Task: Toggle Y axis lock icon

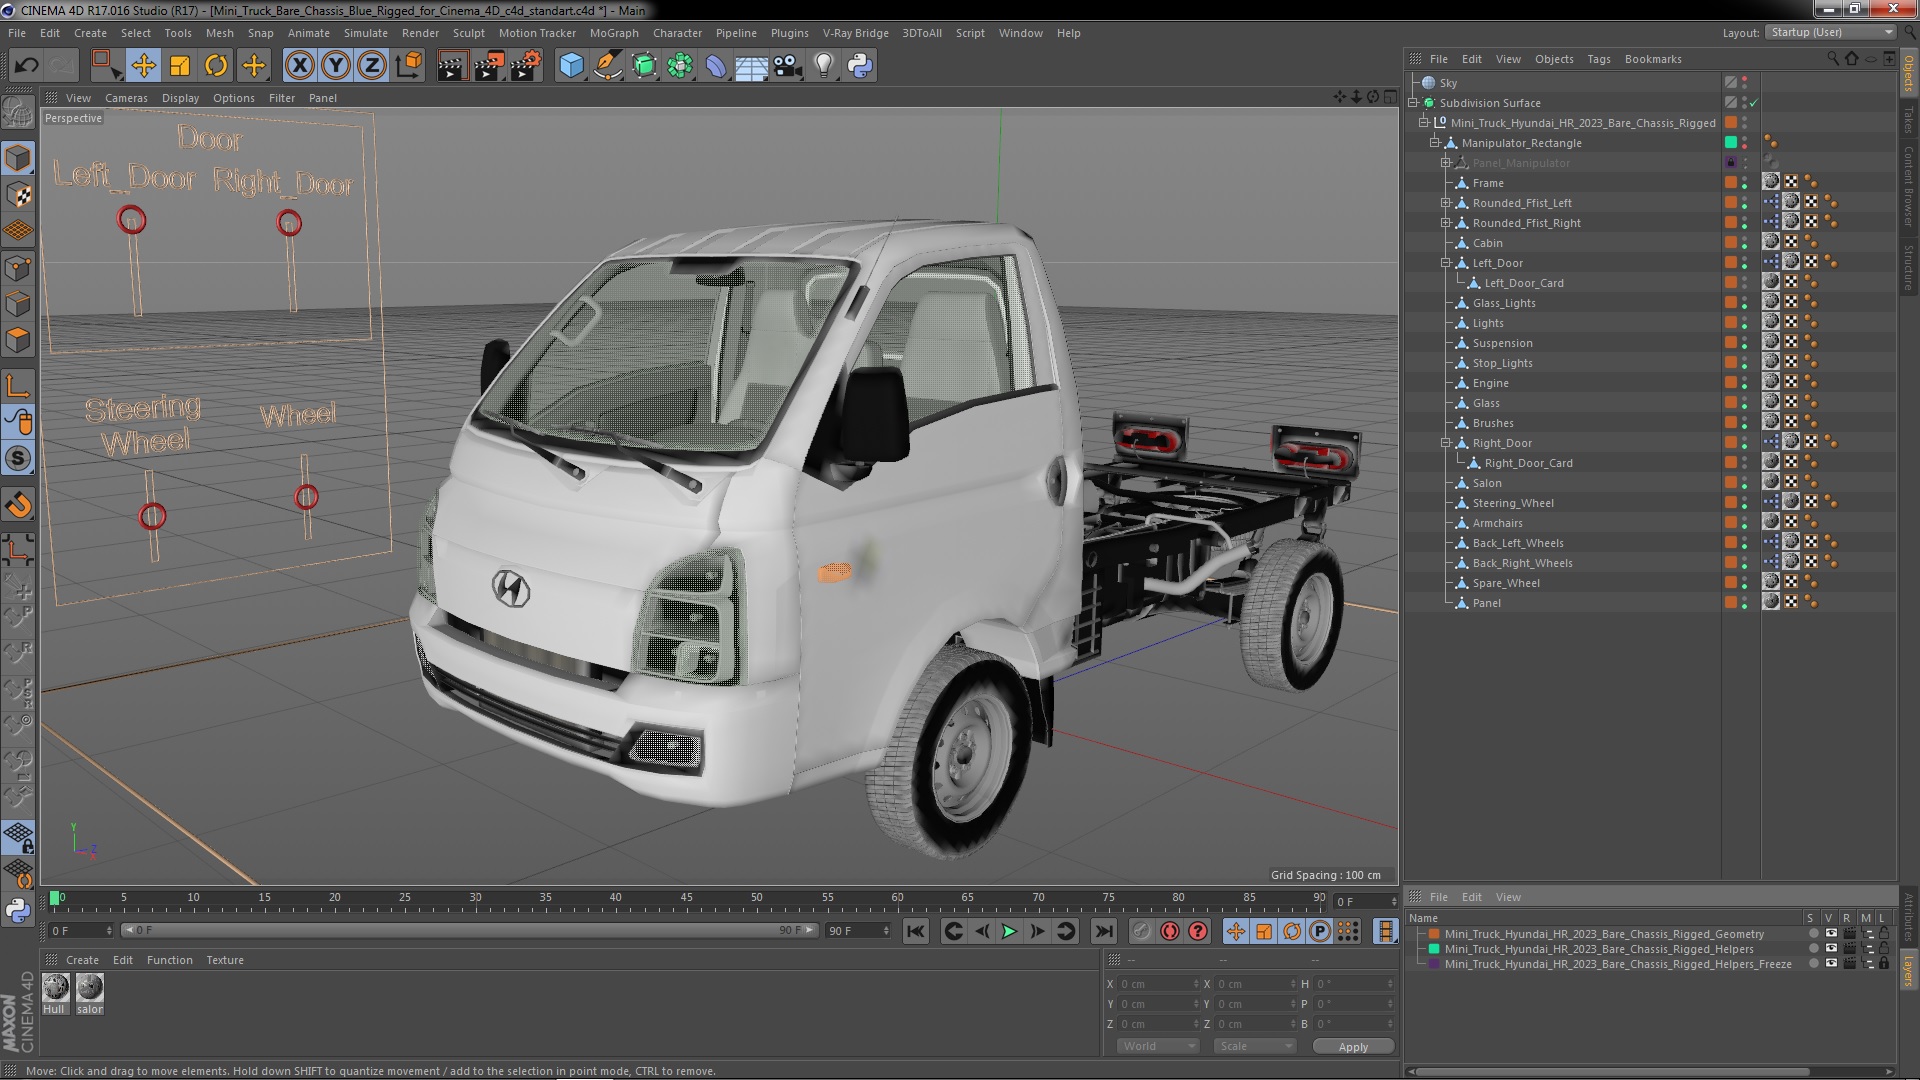Action: coord(336,66)
